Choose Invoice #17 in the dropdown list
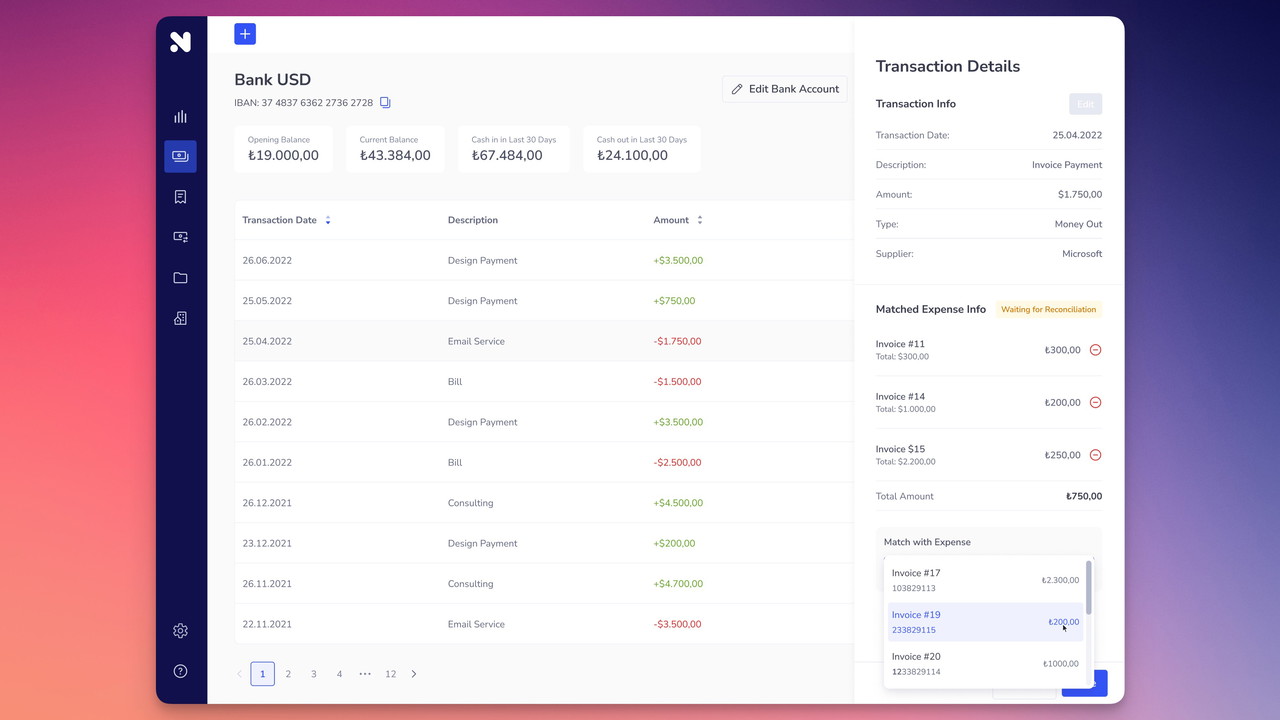The image size is (1280, 720). tap(984, 580)
